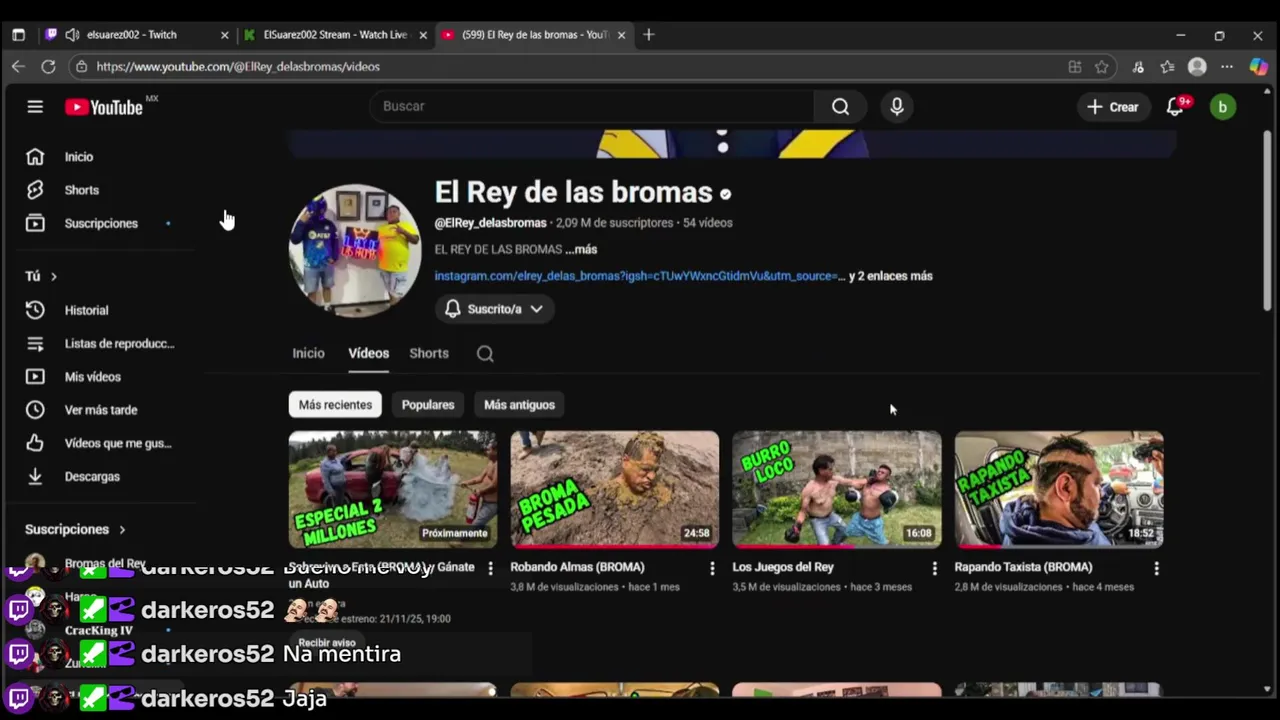Open the Suscrito/a subscription dropdown
Screen dimensions: 1280x720
pyautogui.click(x=495, y=309)
